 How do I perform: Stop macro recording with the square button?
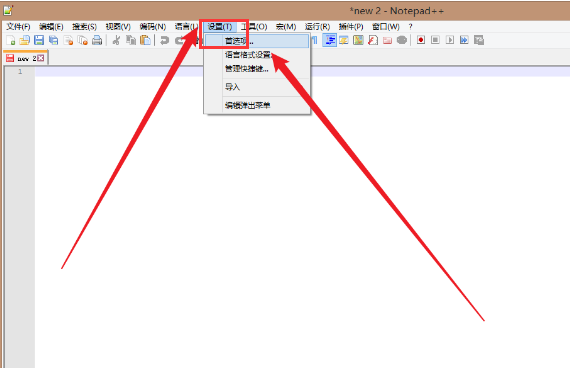(x=435, y=40)
